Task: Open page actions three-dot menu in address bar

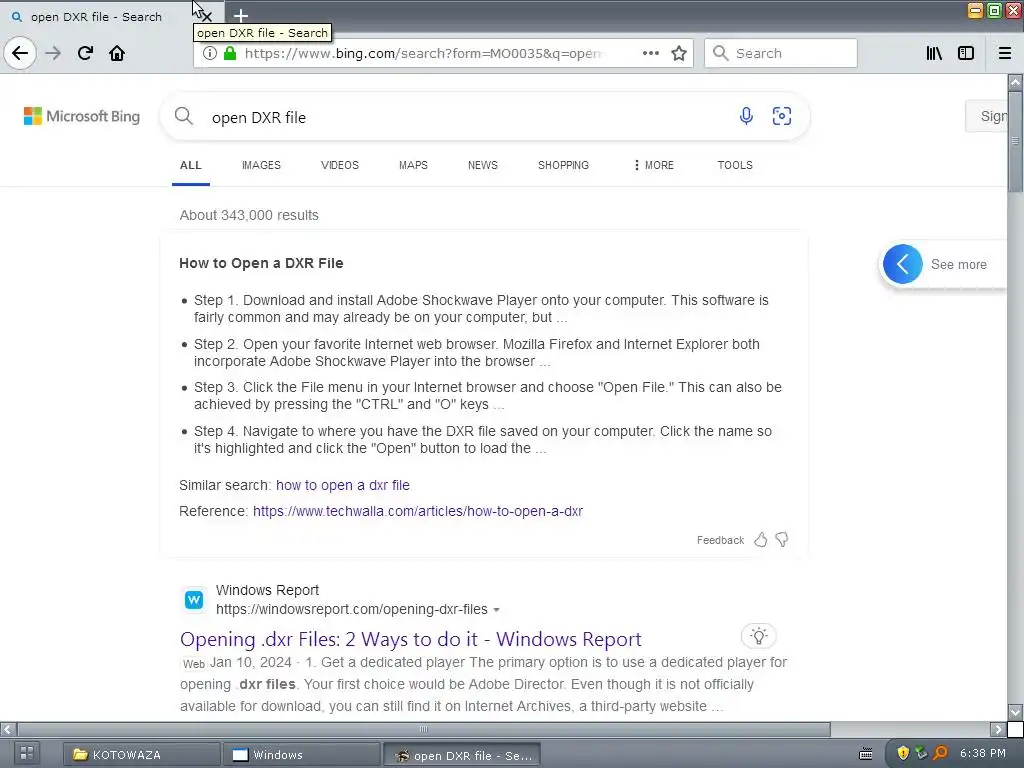Action: [650, 53]
